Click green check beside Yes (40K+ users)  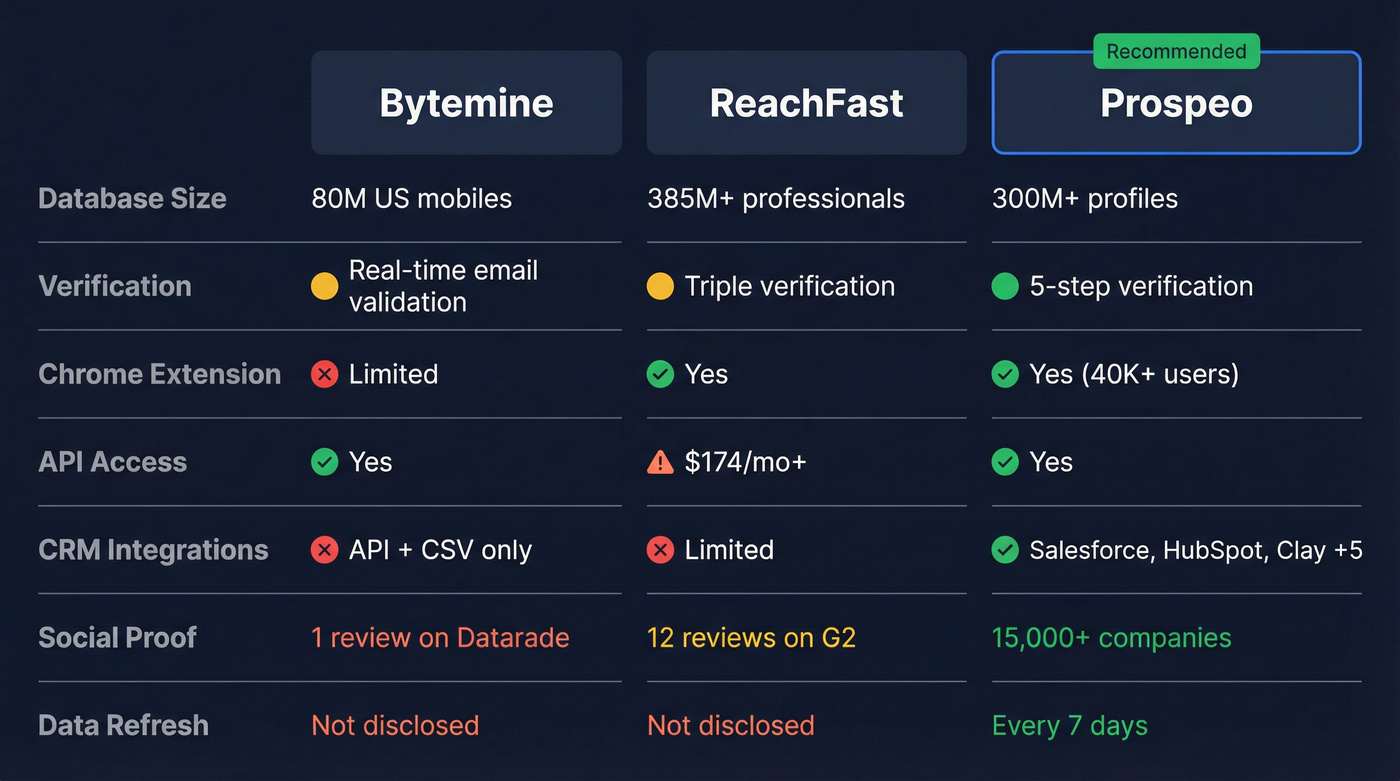pos(1005,374)
